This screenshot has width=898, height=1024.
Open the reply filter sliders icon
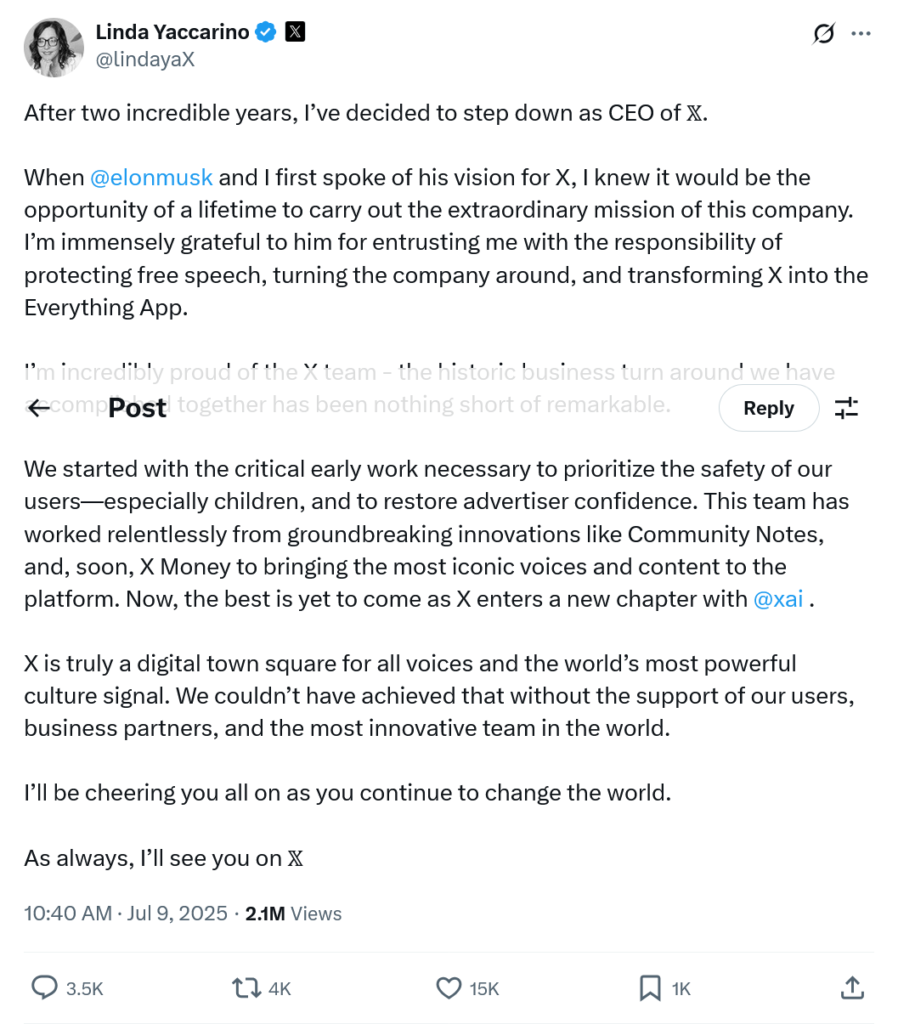point(847,408)
